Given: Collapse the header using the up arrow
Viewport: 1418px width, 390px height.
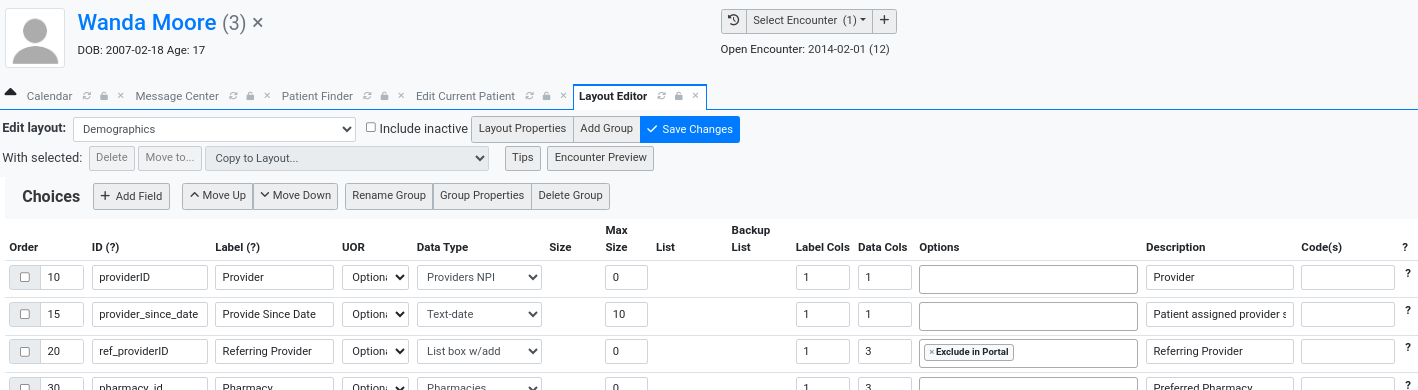Looking at the screenshot, I should [11, 92].
